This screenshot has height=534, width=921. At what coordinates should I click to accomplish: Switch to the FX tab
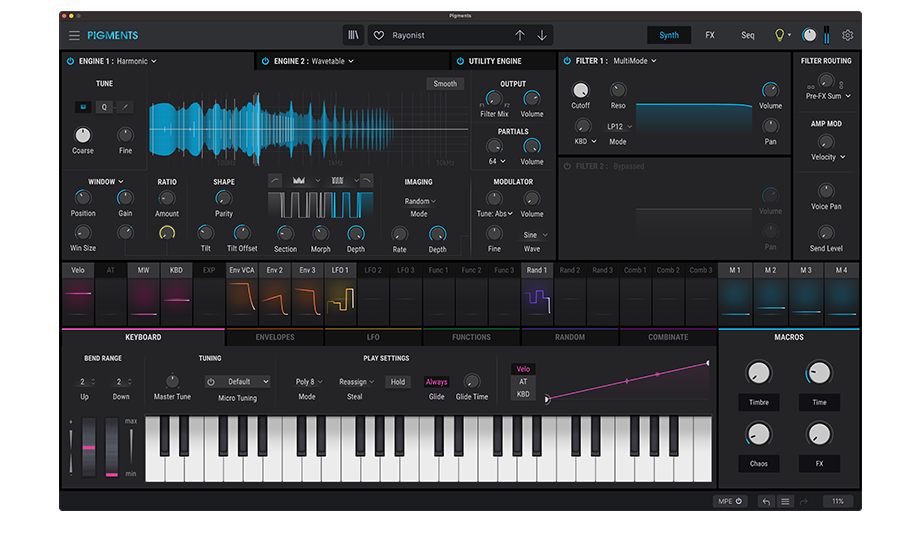(x=710, y=35)
